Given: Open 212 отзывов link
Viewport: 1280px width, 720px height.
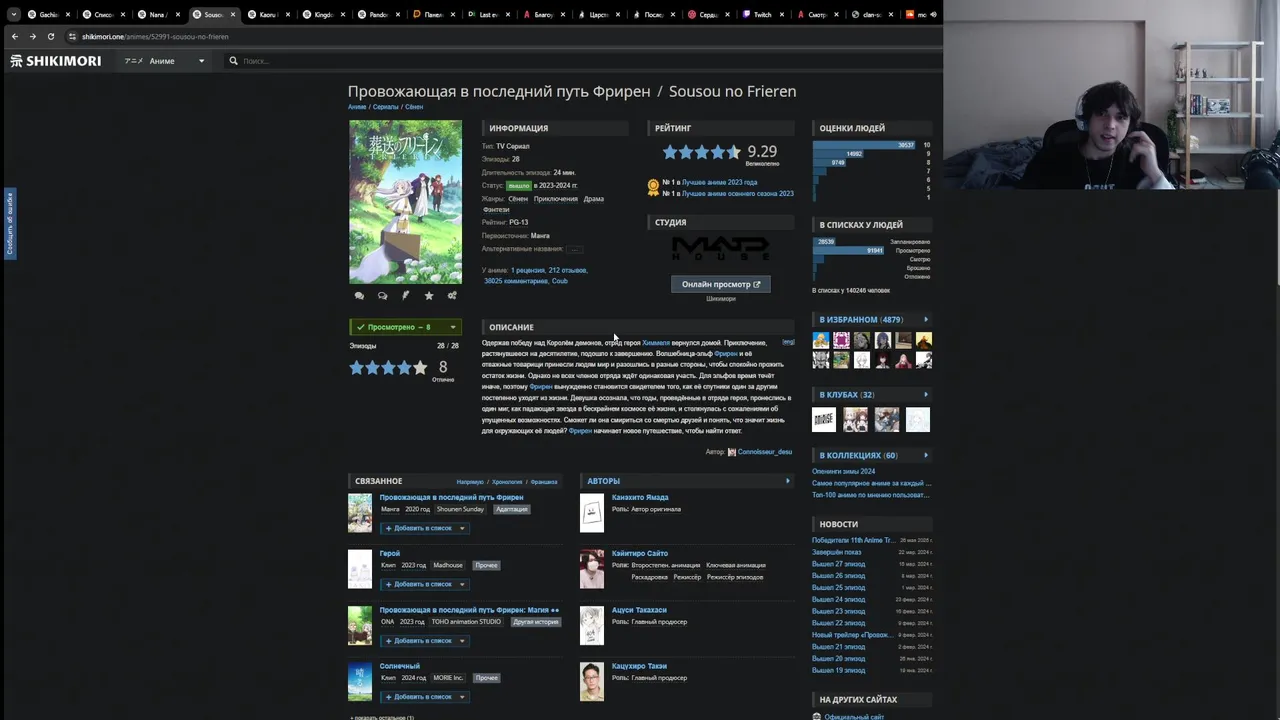Looking at the screenshot, I should (567, 270).
